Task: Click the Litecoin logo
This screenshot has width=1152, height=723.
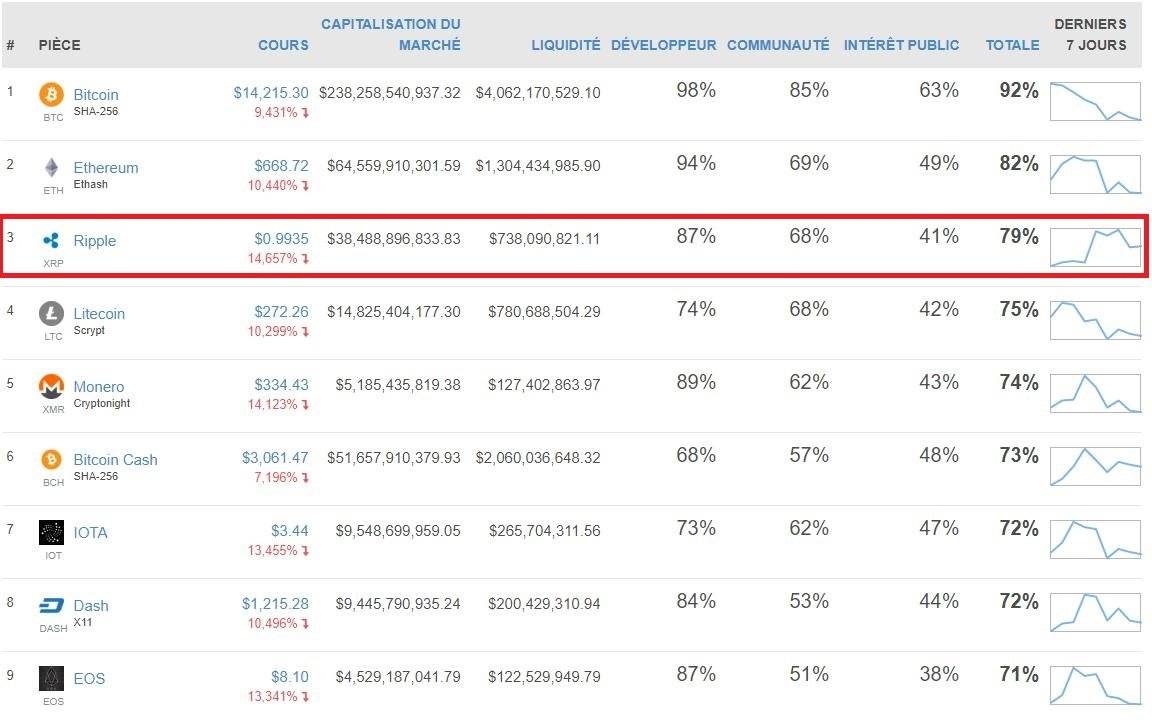Action: [x=51, y=313]
